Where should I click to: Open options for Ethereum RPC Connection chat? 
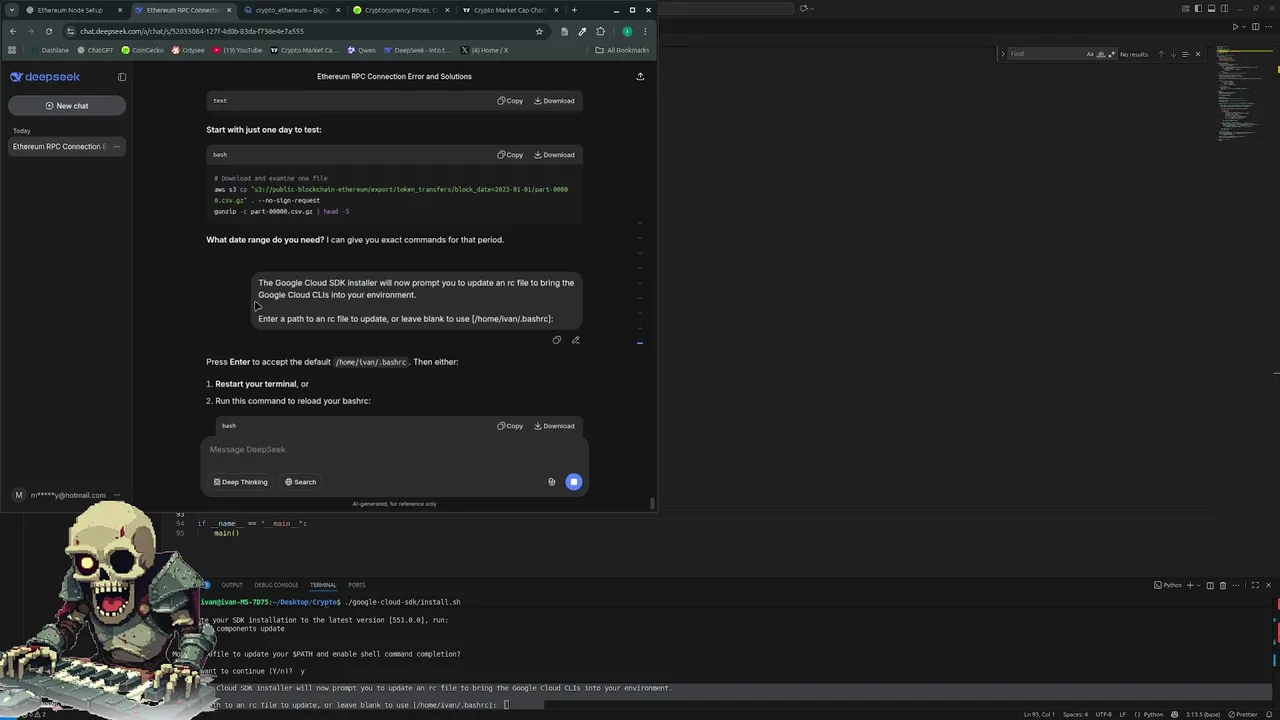coord(116,147)
